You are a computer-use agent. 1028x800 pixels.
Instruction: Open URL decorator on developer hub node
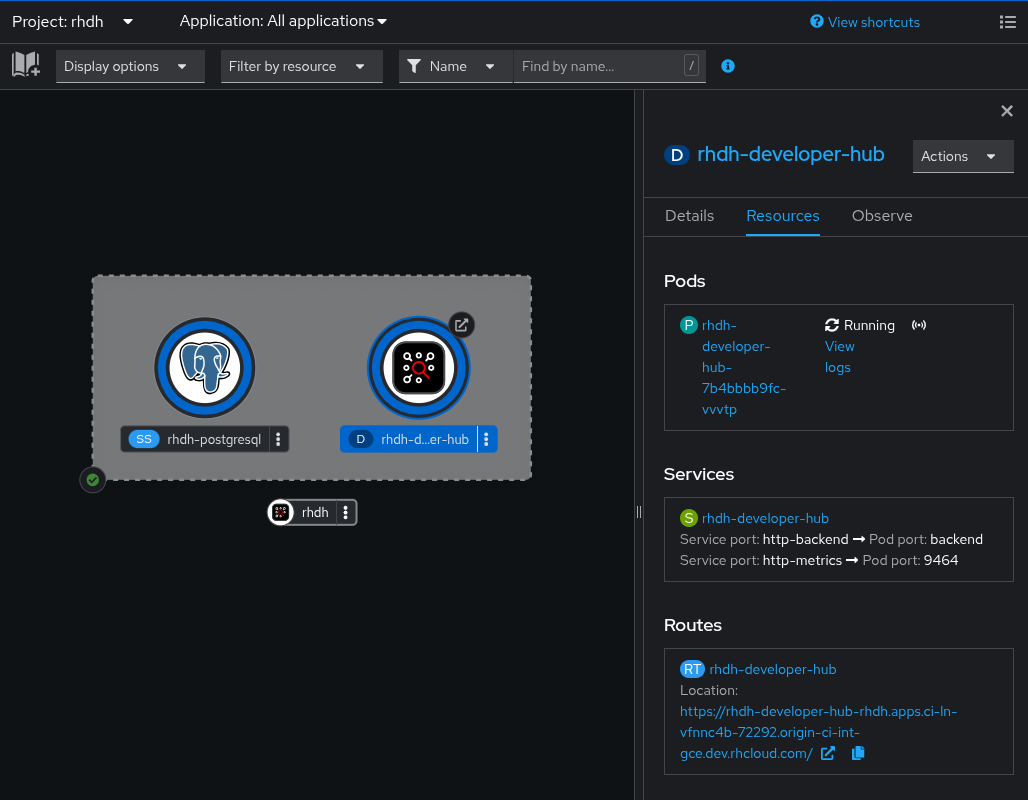[461, 325]
